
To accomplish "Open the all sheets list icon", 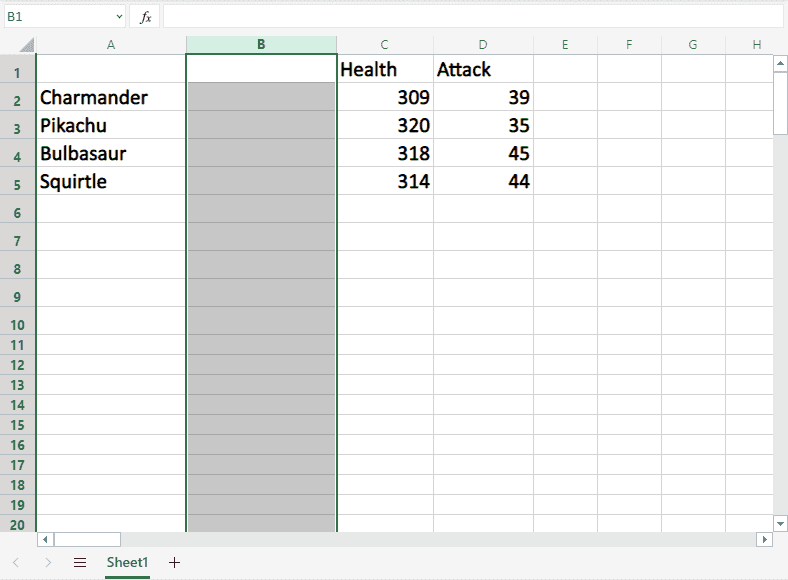I will (x=80, y=563).
